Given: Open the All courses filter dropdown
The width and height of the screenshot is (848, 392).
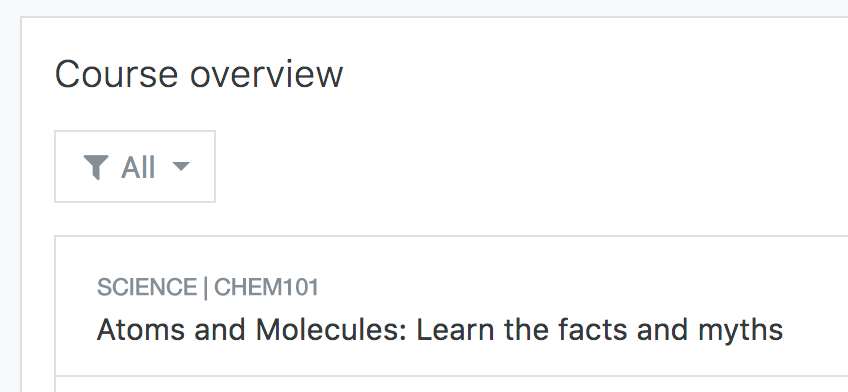Looking at the screenshot, I should pos(135,167).
